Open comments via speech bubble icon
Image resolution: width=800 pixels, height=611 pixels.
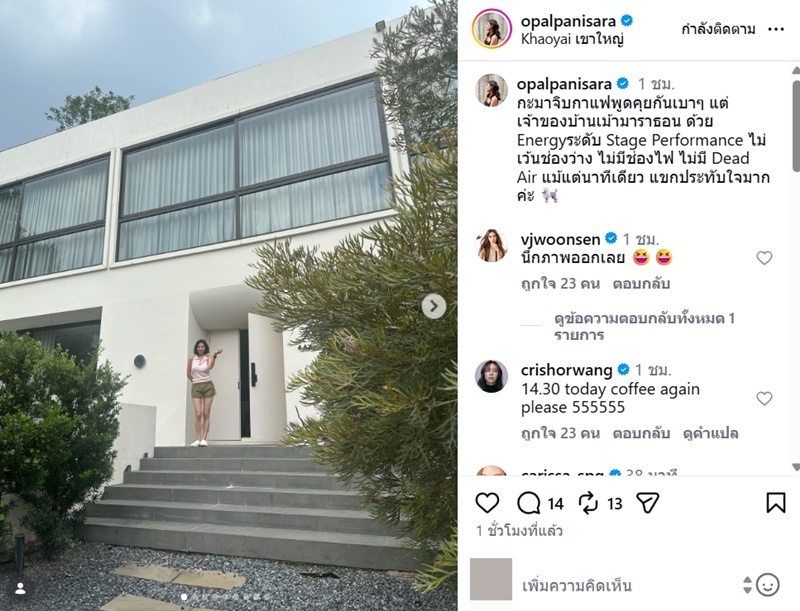[x=528, y=503]
